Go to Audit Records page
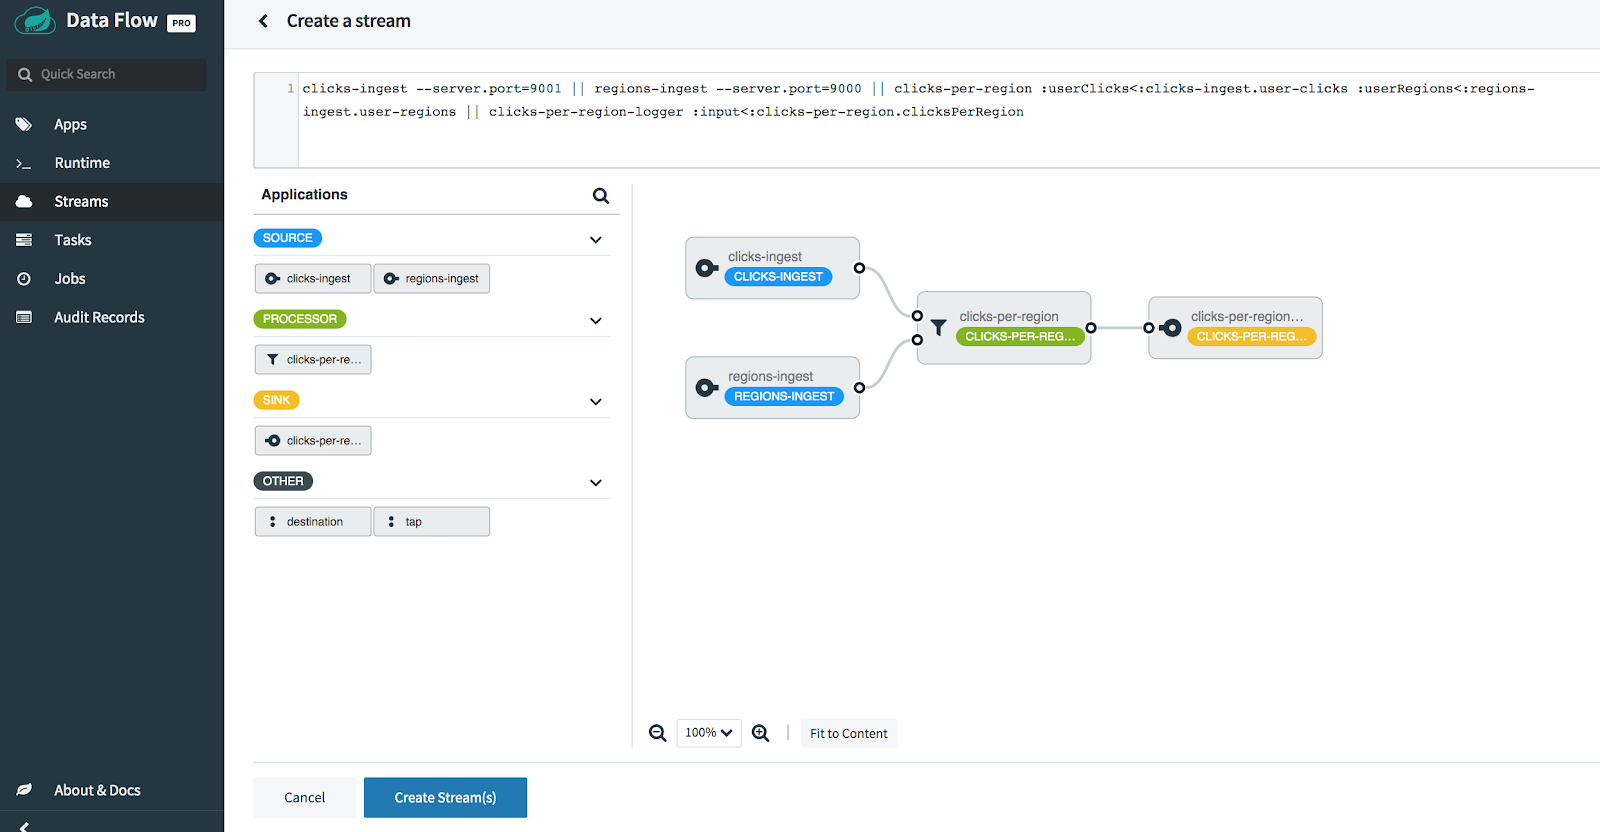Screen dimensions: 1600x832 tap(99, 318)
